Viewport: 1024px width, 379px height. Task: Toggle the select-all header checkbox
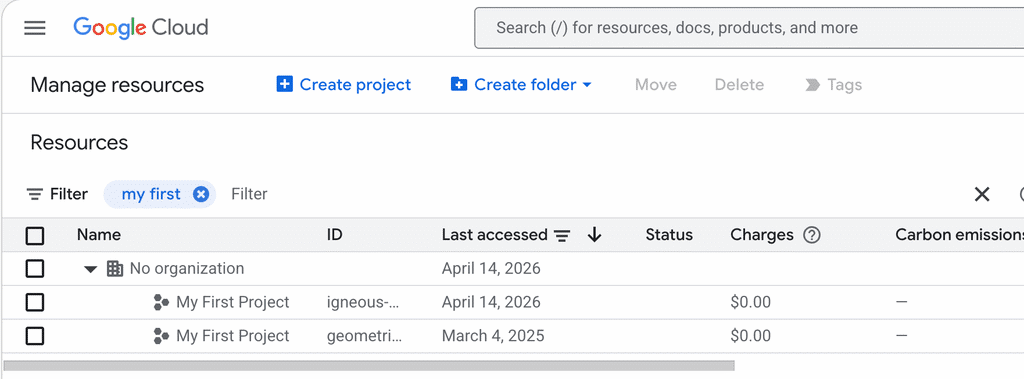[35, 235]
